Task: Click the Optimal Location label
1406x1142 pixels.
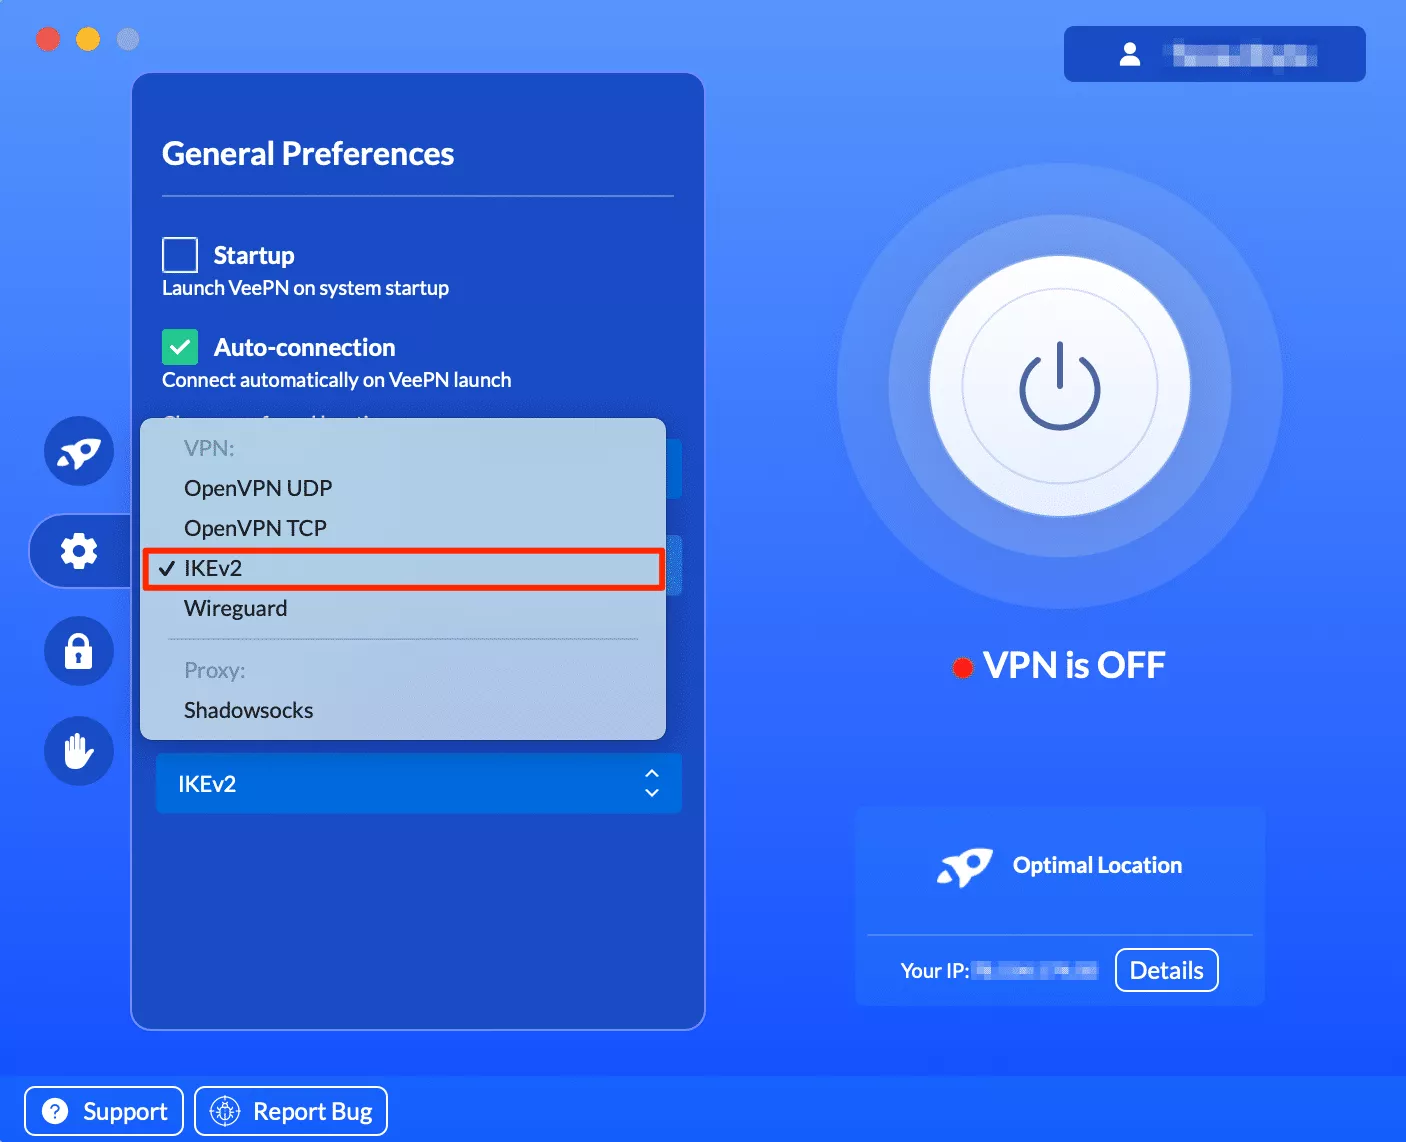Action: 1097,865
